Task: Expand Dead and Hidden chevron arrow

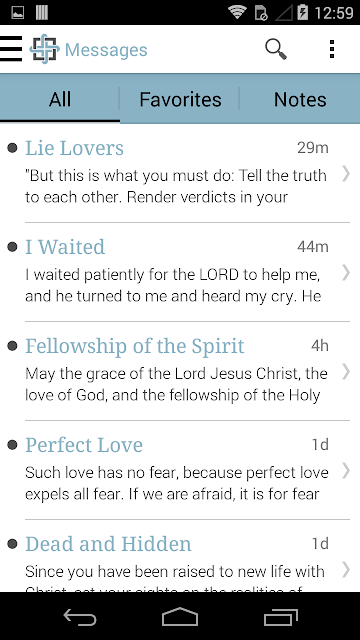Action: (346, 569)
